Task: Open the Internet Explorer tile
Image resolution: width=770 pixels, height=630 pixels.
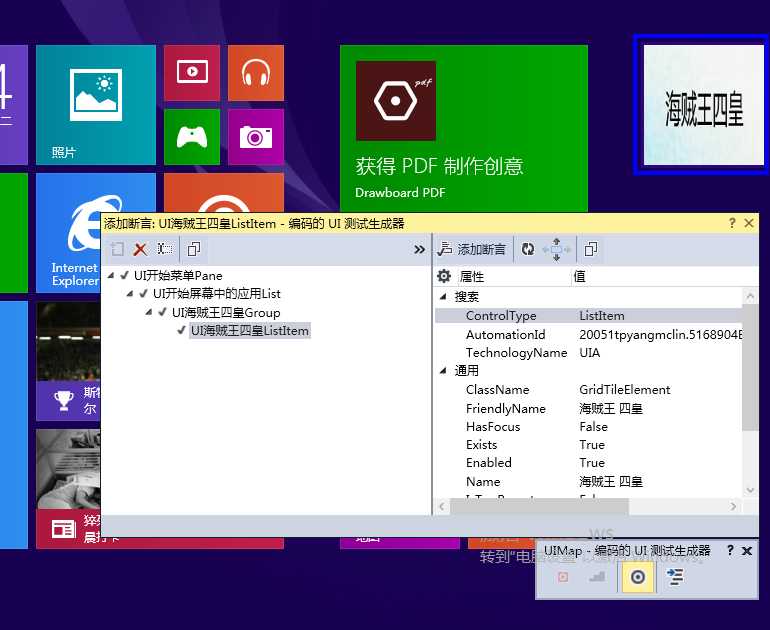Action: coord(68,233)
